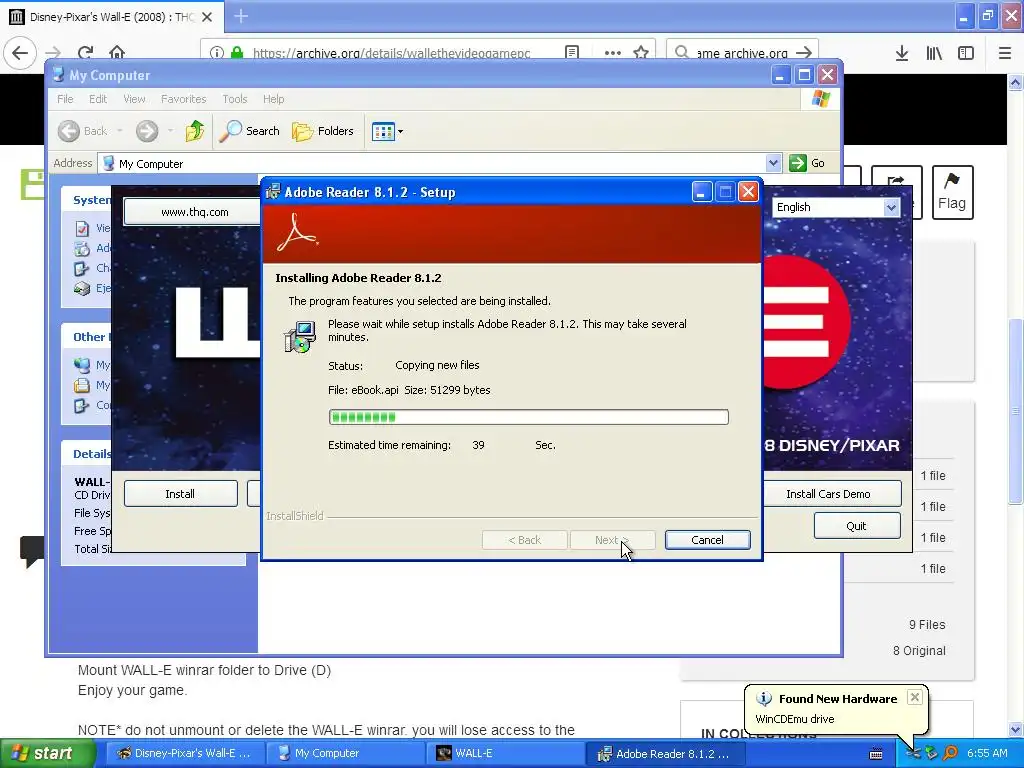Minimize the Adobe Reader Setup window

click(x=701, y=192)
